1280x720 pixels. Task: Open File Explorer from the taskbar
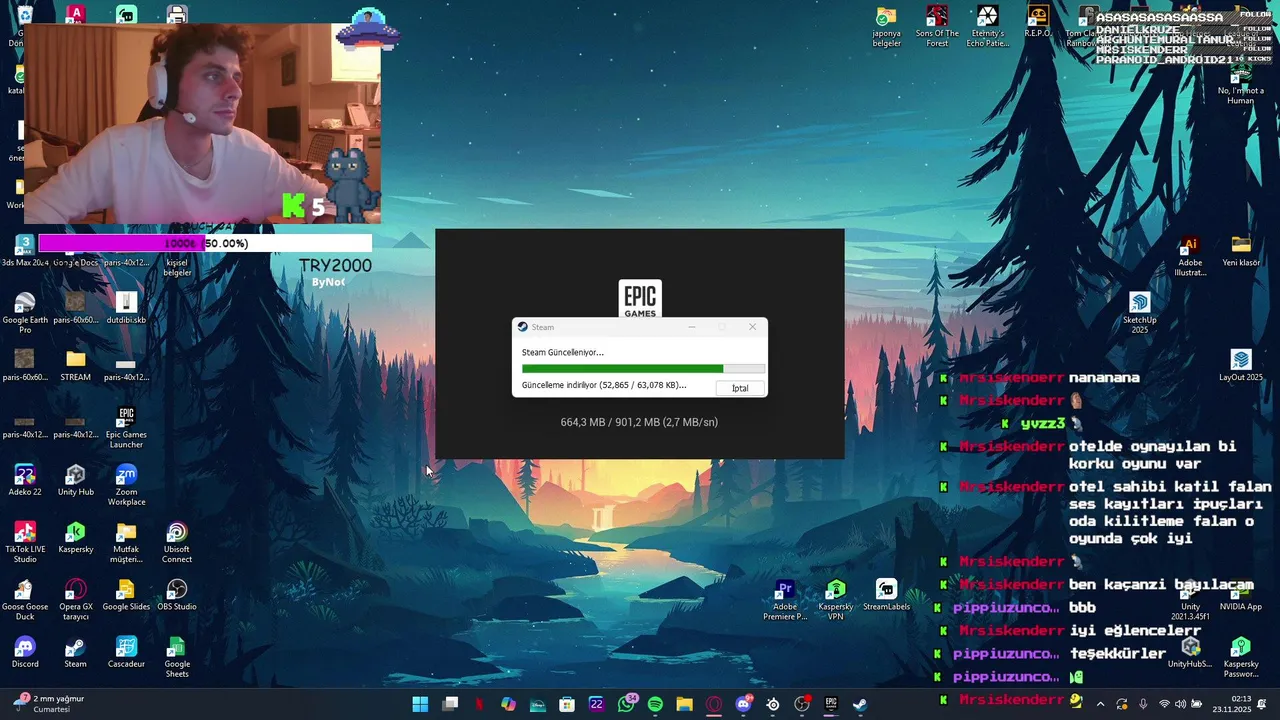click(684, 704)
